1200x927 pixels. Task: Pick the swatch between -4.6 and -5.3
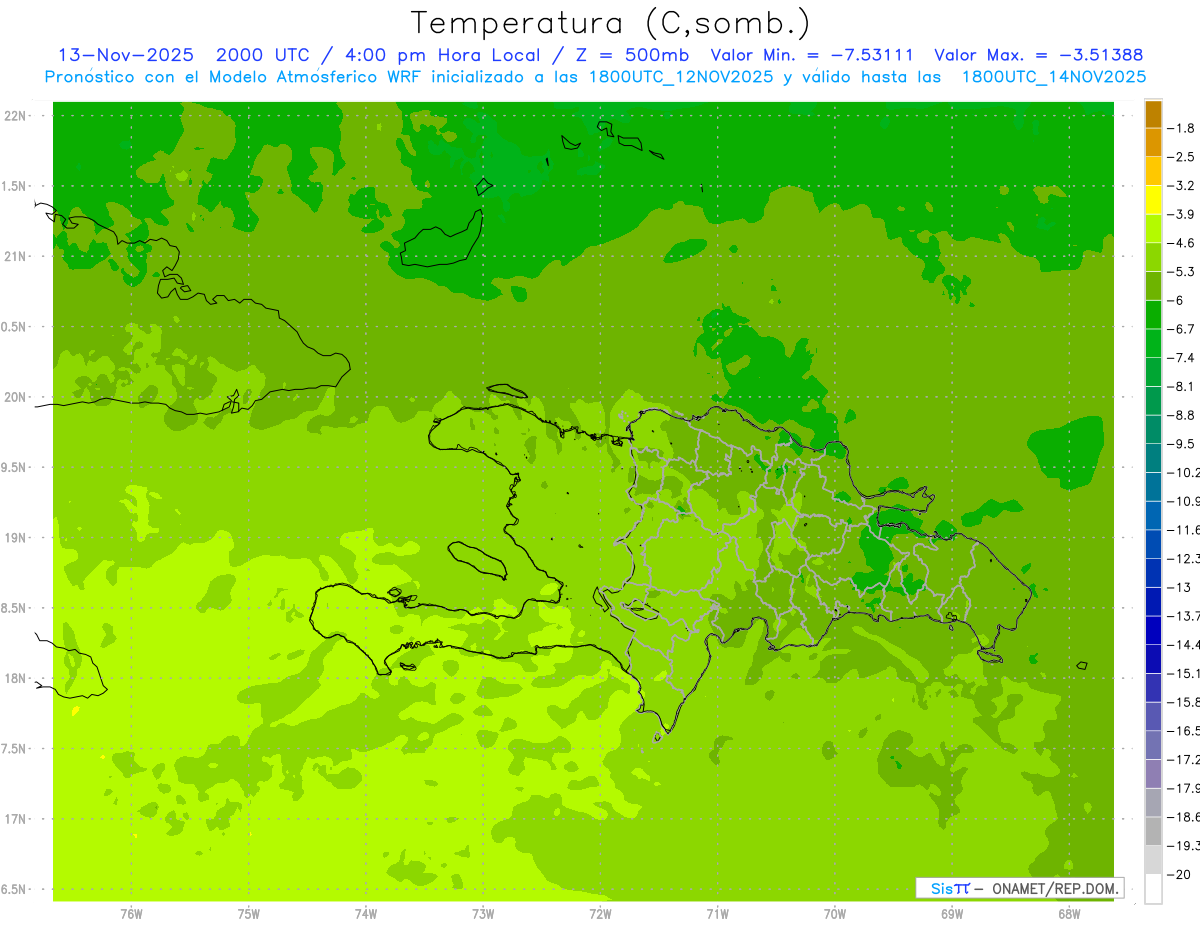tap(1153, 258)
